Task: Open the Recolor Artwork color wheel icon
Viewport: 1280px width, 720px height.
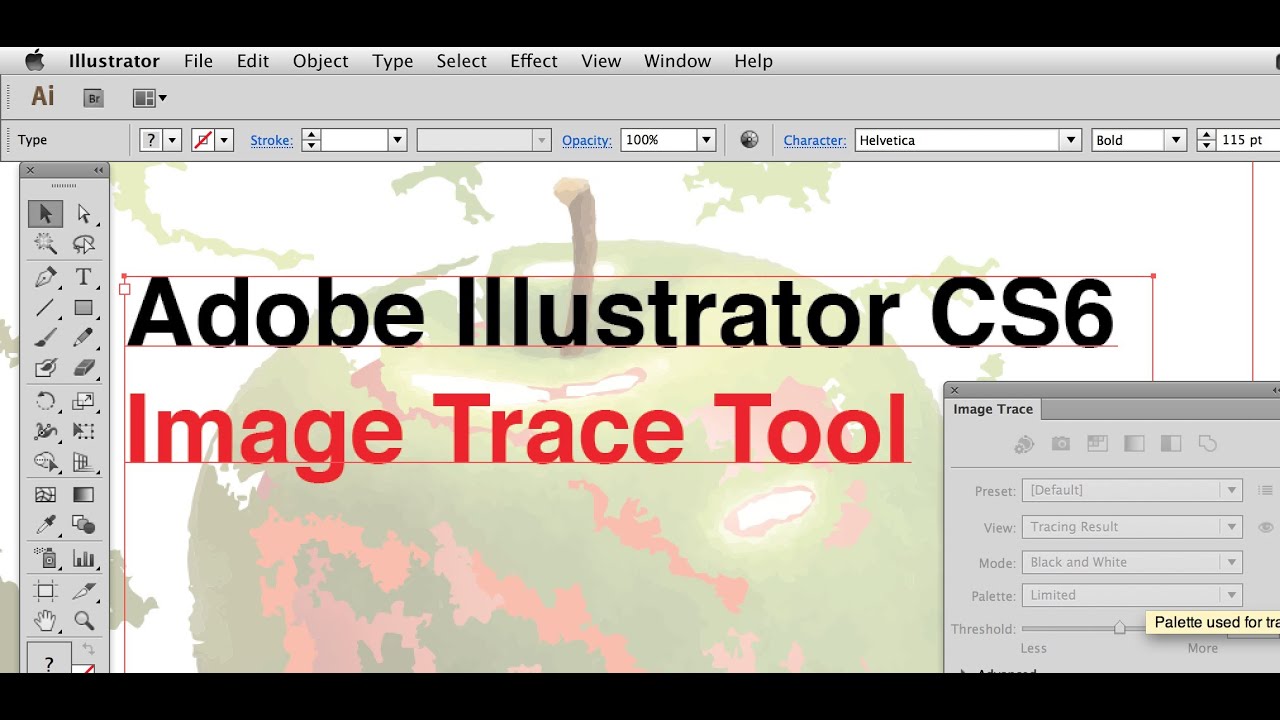Action: point(749,140)
